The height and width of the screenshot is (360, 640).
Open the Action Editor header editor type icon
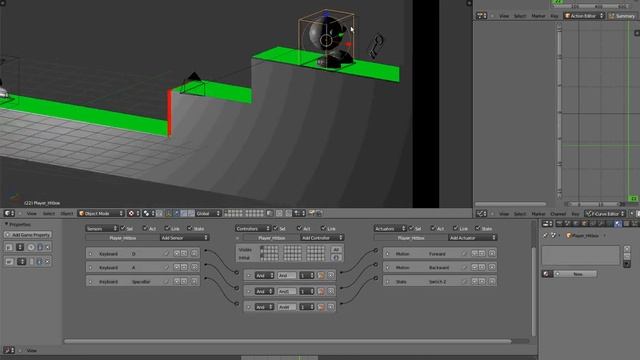click(482, 16)
